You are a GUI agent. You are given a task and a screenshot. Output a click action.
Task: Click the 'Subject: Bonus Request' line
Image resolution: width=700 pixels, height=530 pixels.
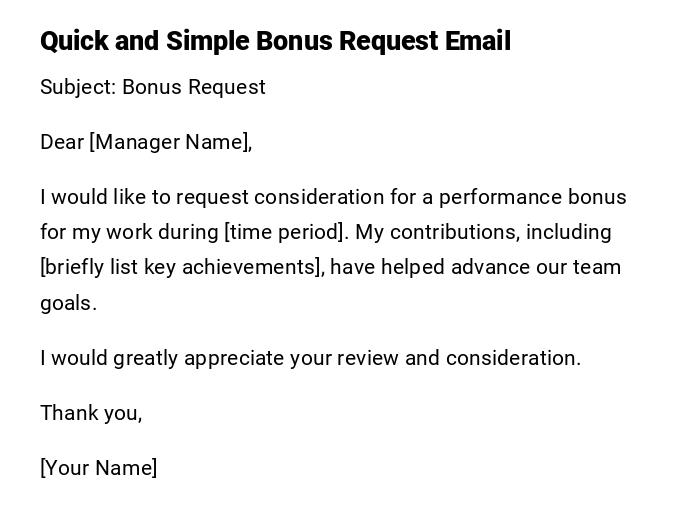[153, 87]
